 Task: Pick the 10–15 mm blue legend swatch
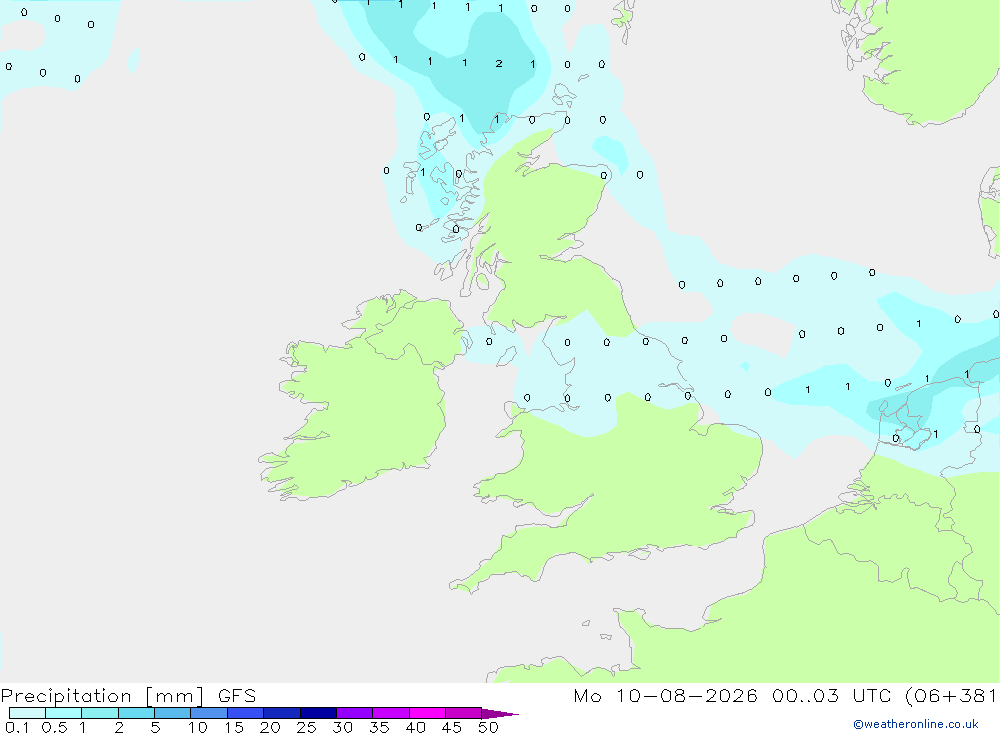pos(209,713)
